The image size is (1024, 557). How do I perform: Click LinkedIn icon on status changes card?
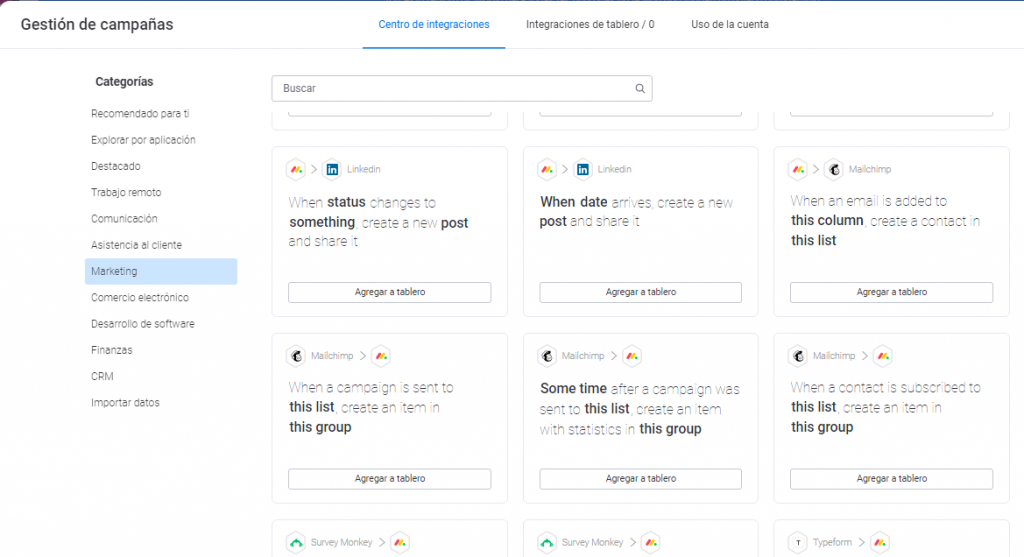(332, 169)
